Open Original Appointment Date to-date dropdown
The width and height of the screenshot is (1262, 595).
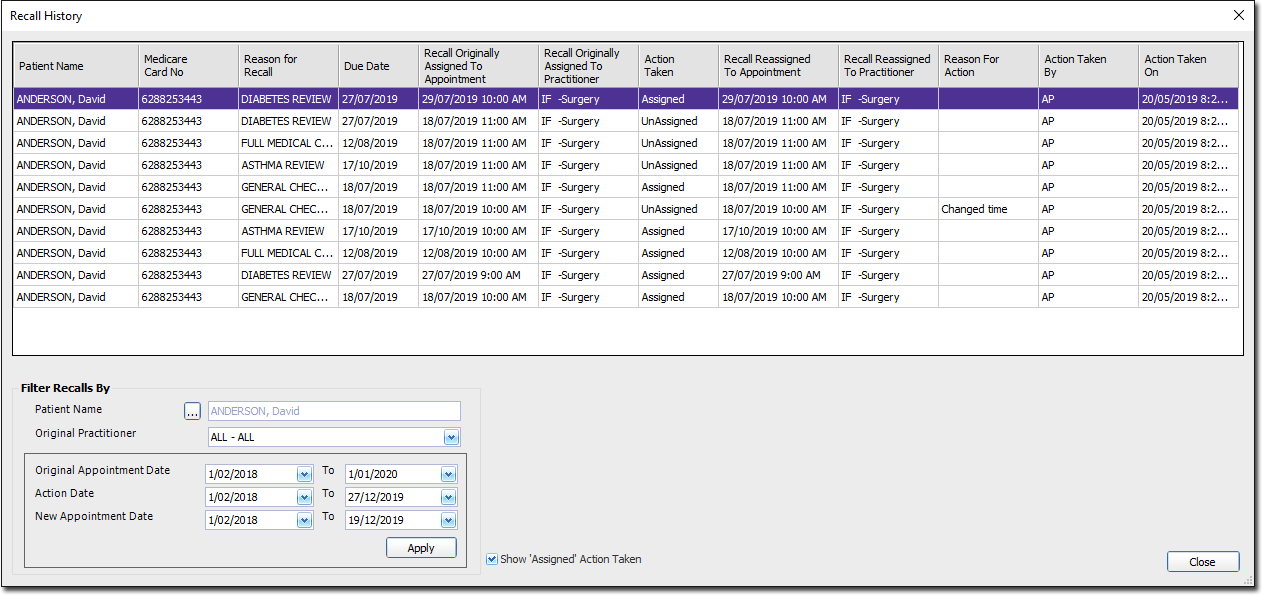point(448,474)
